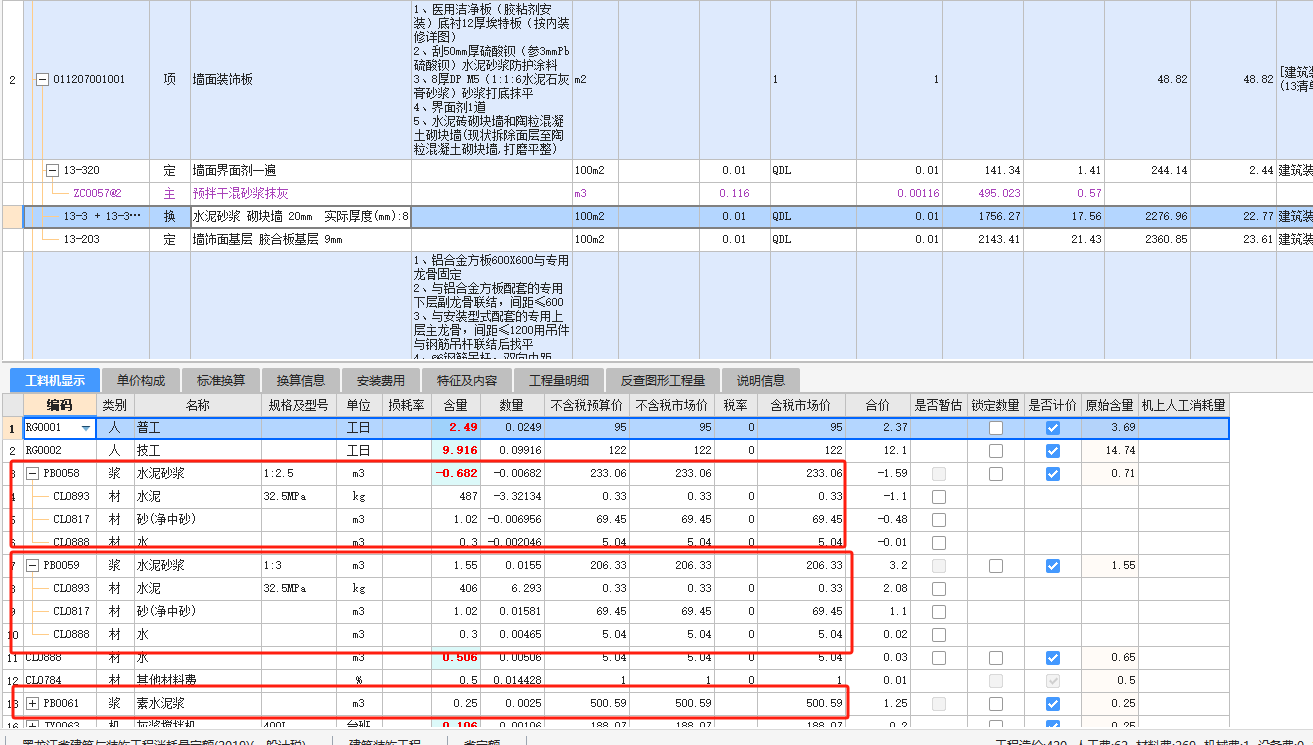Open the 单价构成 tab
The image size is (1313, 745).
tap(140, 380)
